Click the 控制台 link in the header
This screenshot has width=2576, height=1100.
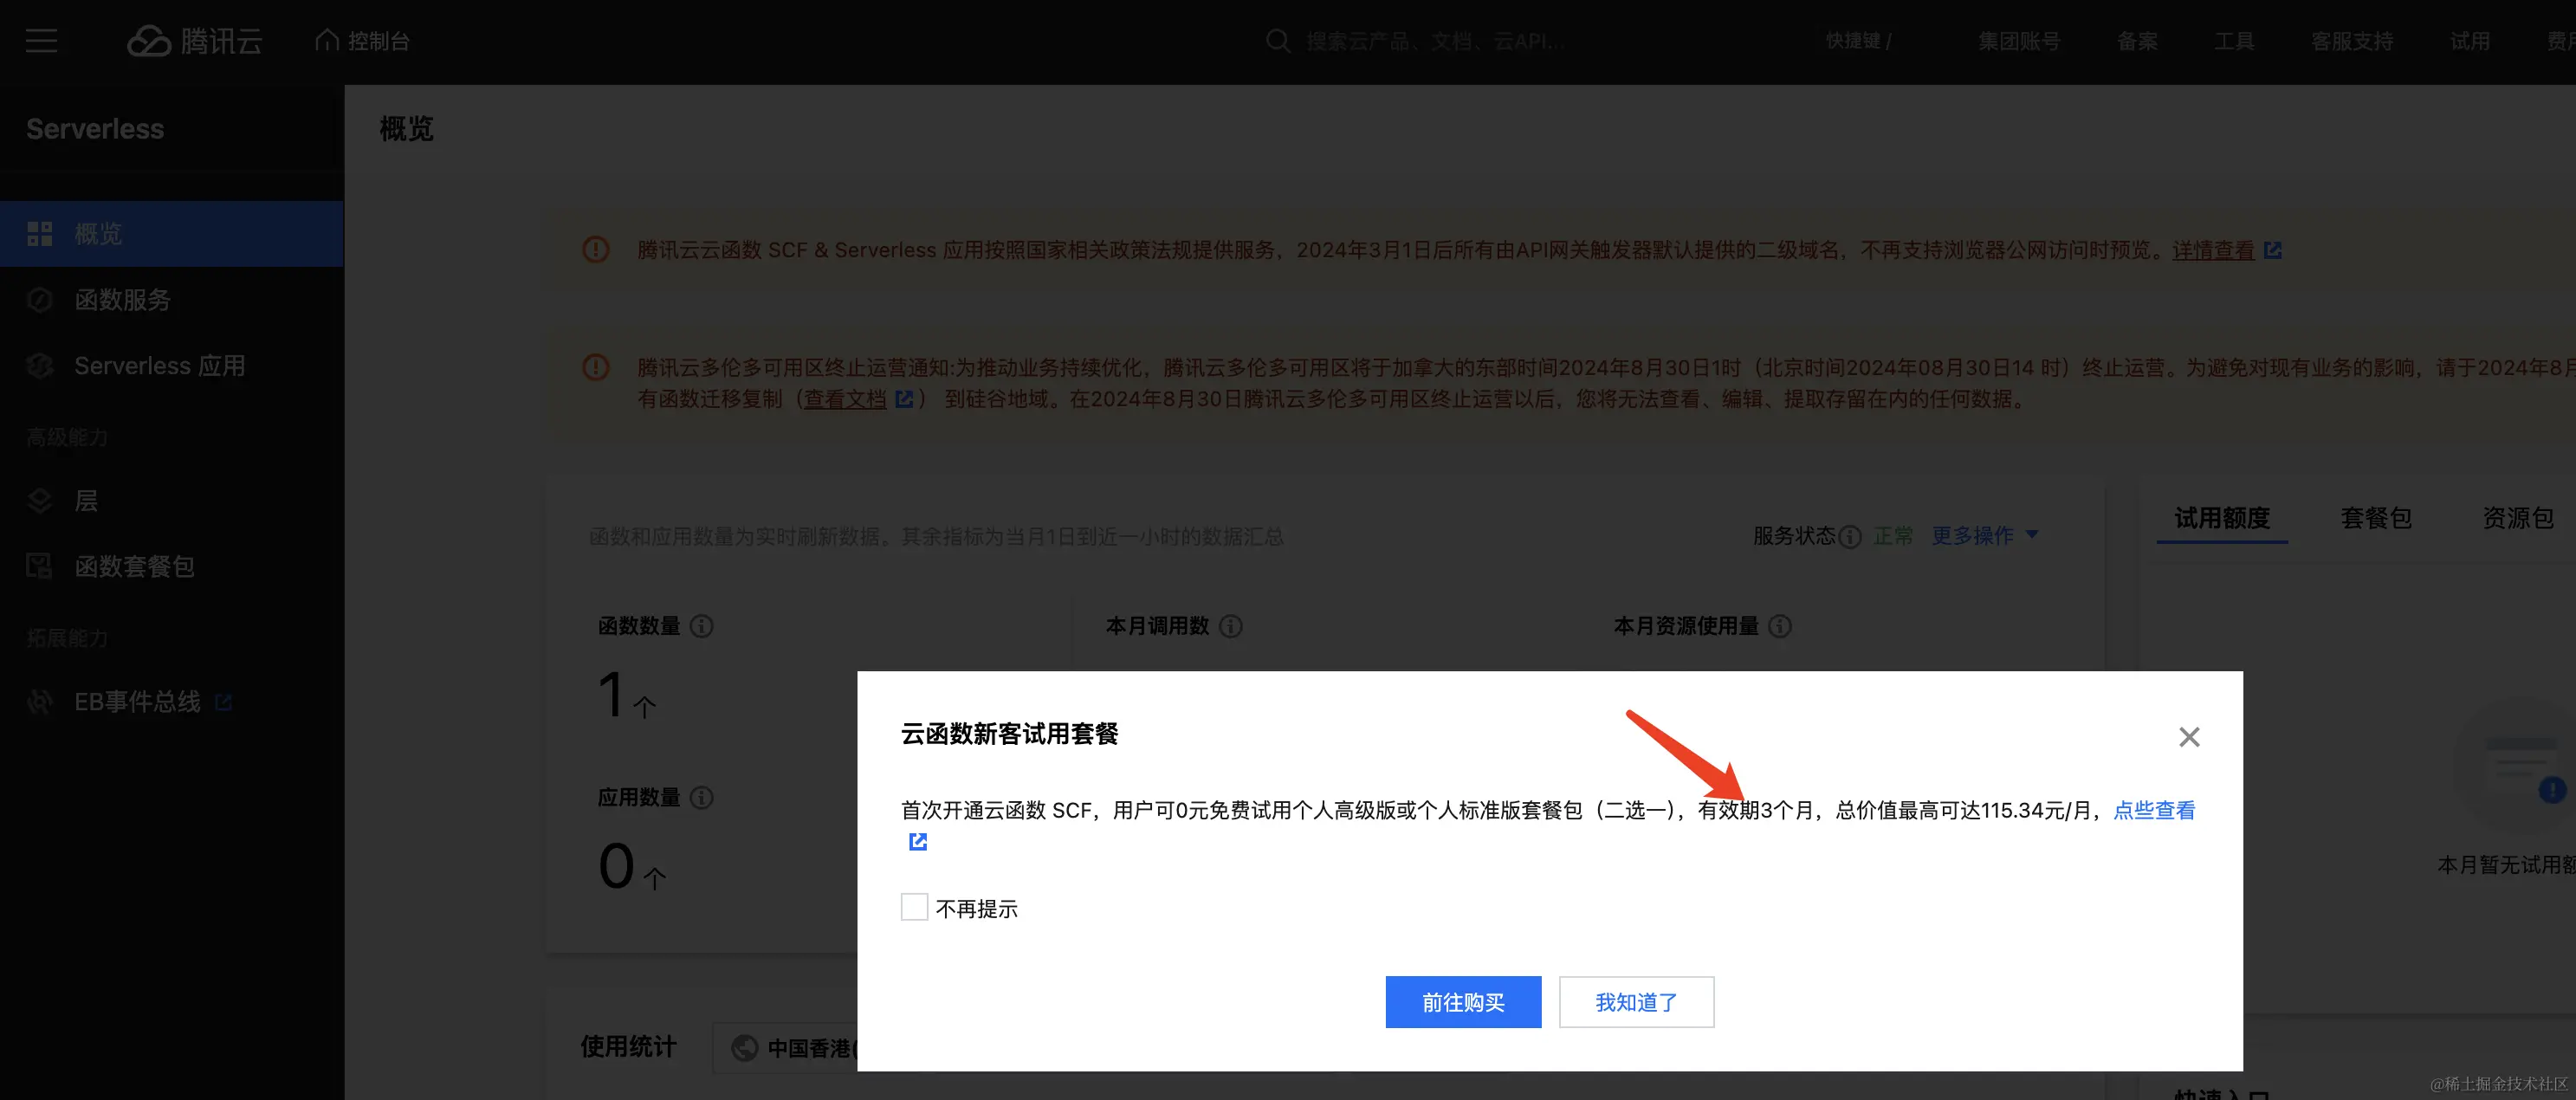(378, 41)
